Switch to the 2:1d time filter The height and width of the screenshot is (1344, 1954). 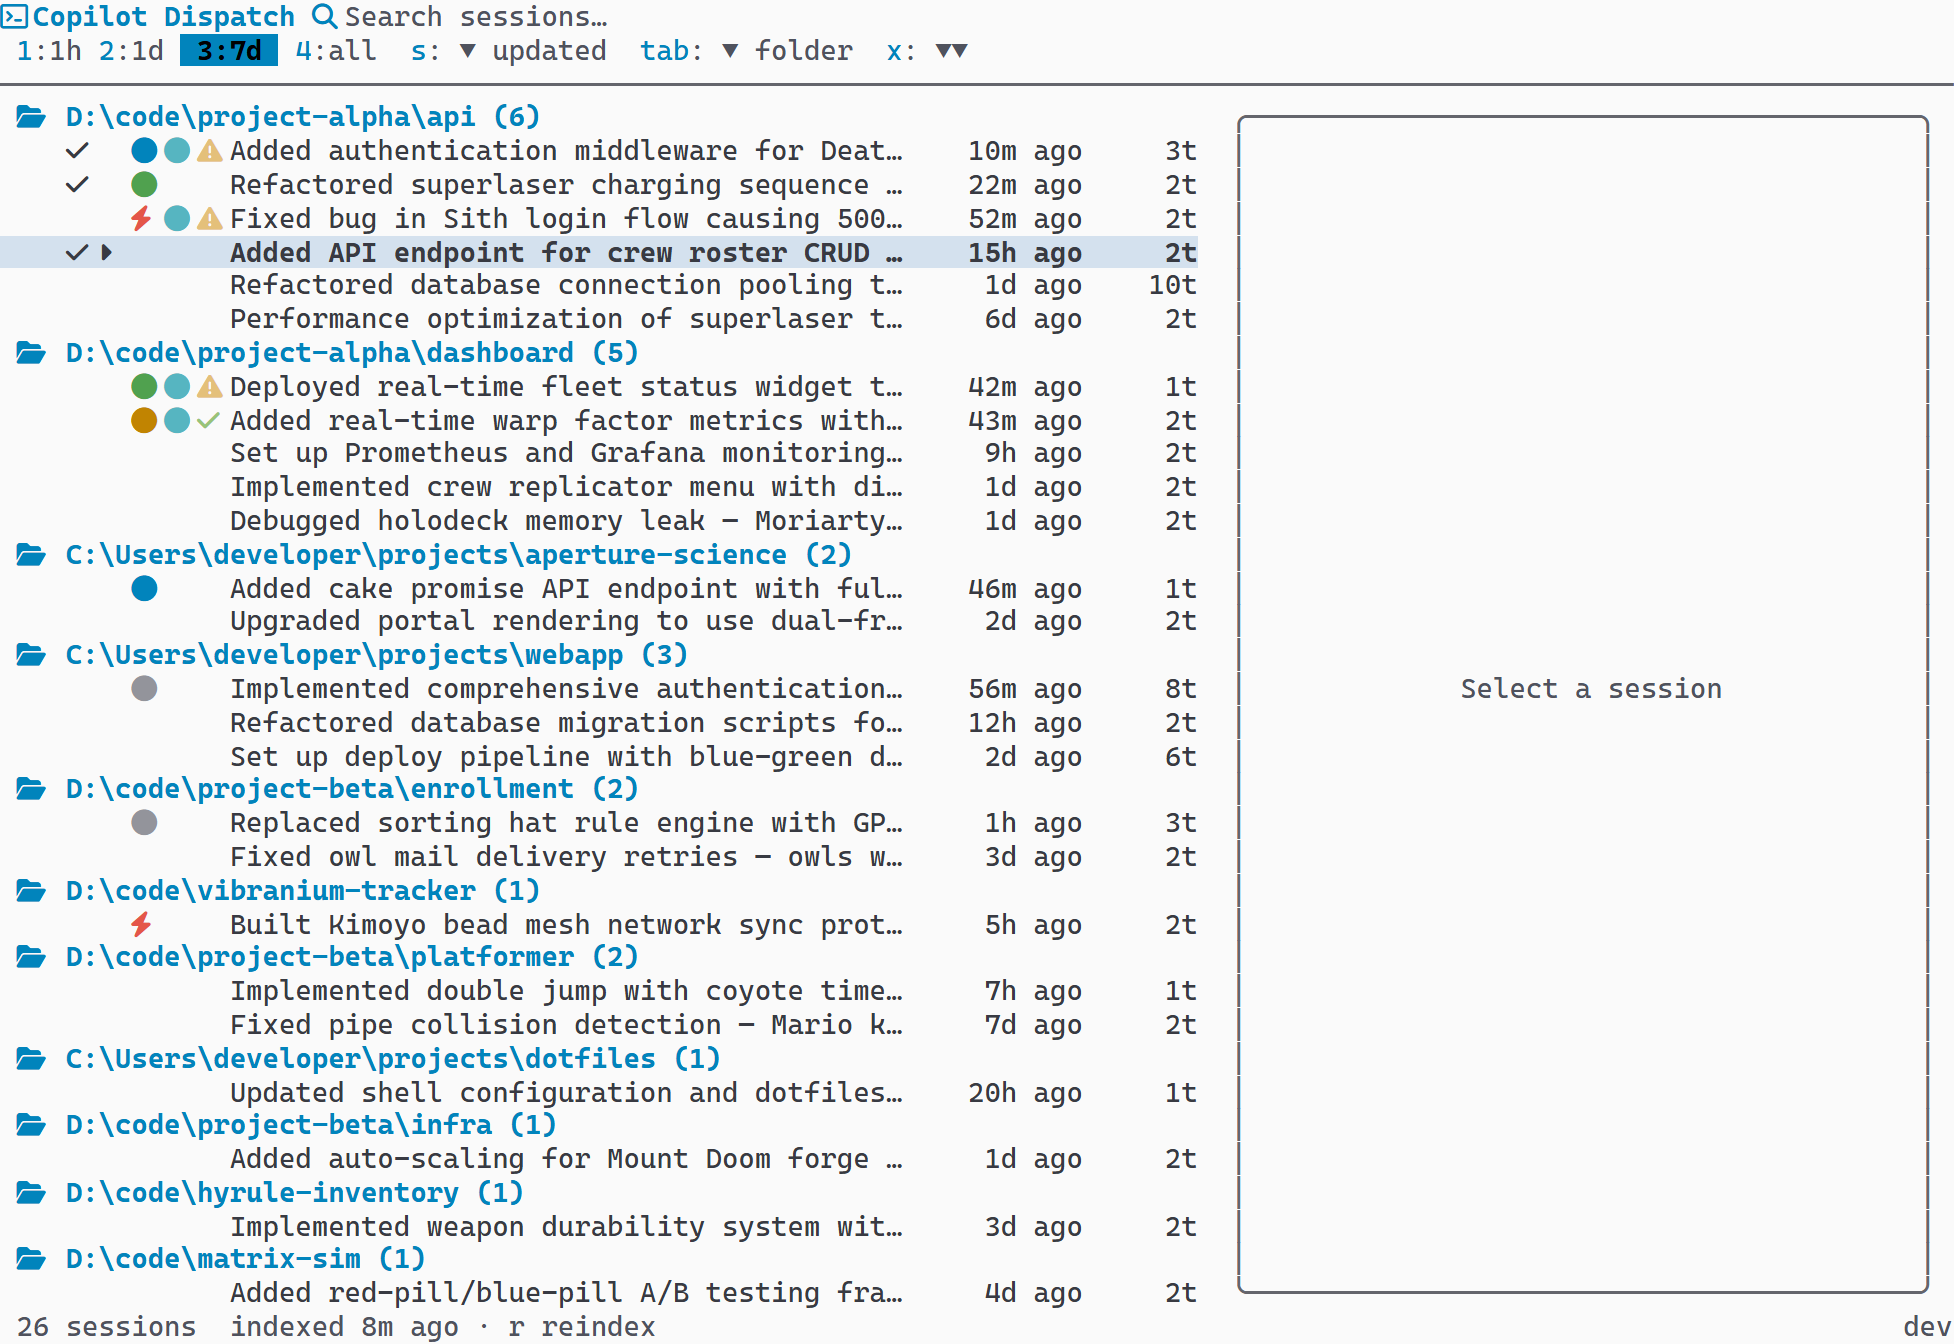131,51
